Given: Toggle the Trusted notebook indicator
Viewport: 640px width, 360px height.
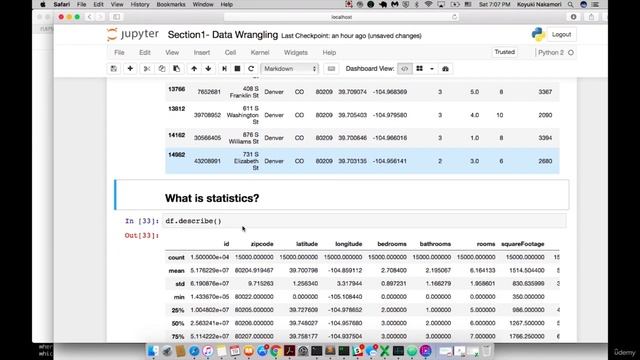Looking at the screenshot, I should [x=504, y=52].
